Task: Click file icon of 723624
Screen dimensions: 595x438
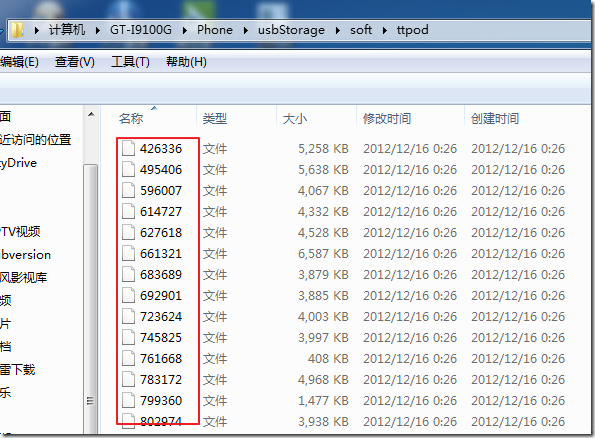Action: (128, 316)
